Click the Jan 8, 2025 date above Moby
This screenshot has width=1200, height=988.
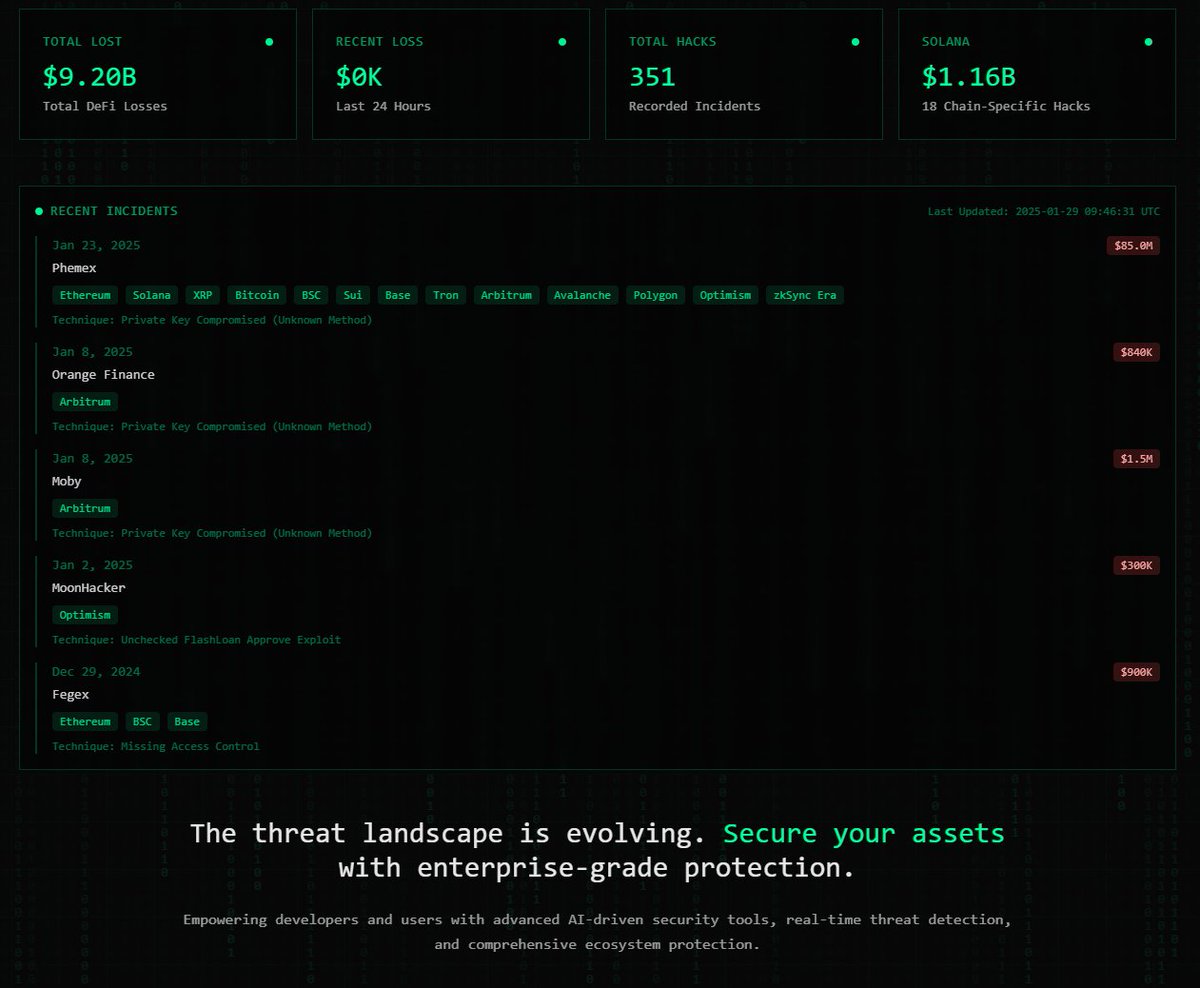click(92, 459)
